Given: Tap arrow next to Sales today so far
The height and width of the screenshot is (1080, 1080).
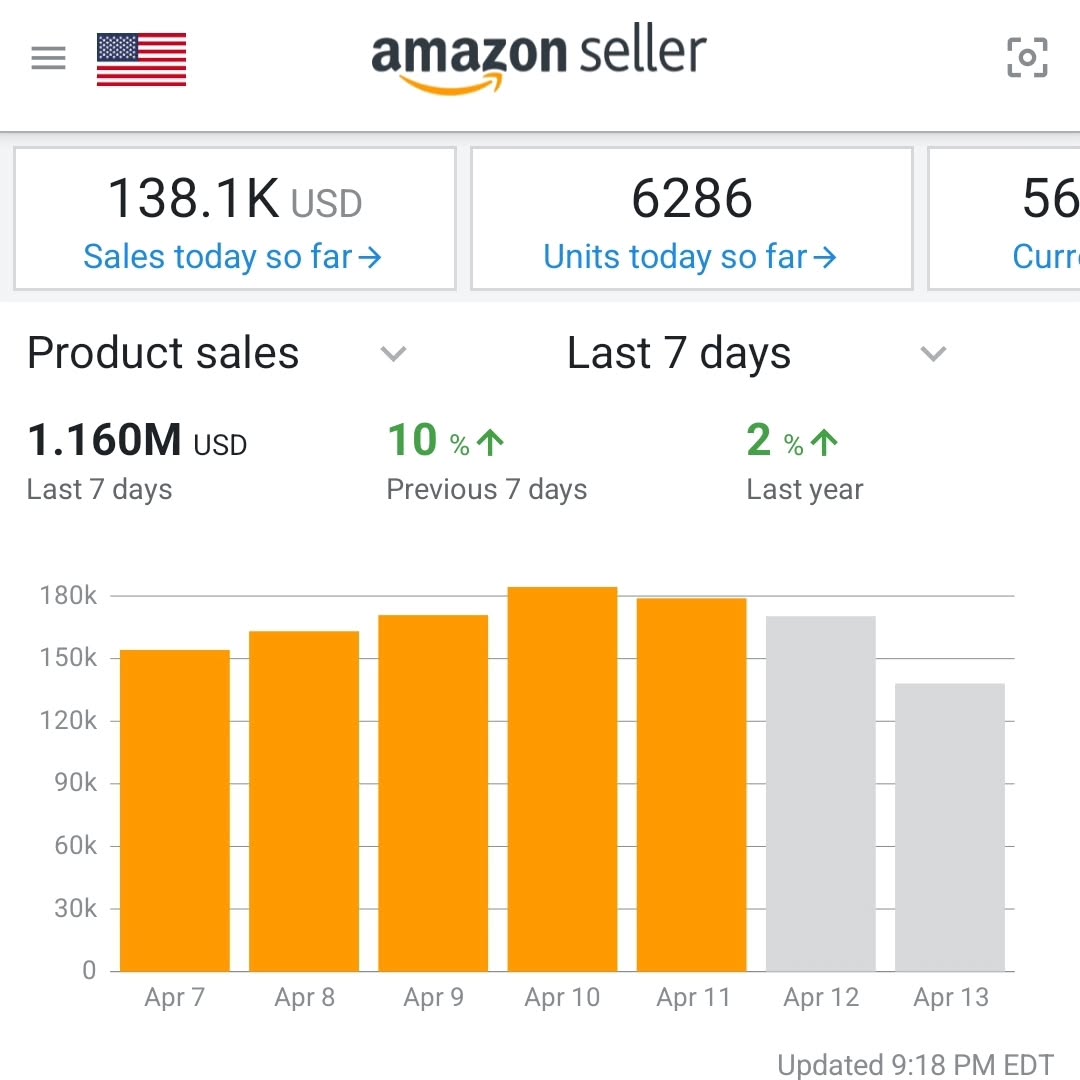Looking at the screenshot, I should click(370, 258).
